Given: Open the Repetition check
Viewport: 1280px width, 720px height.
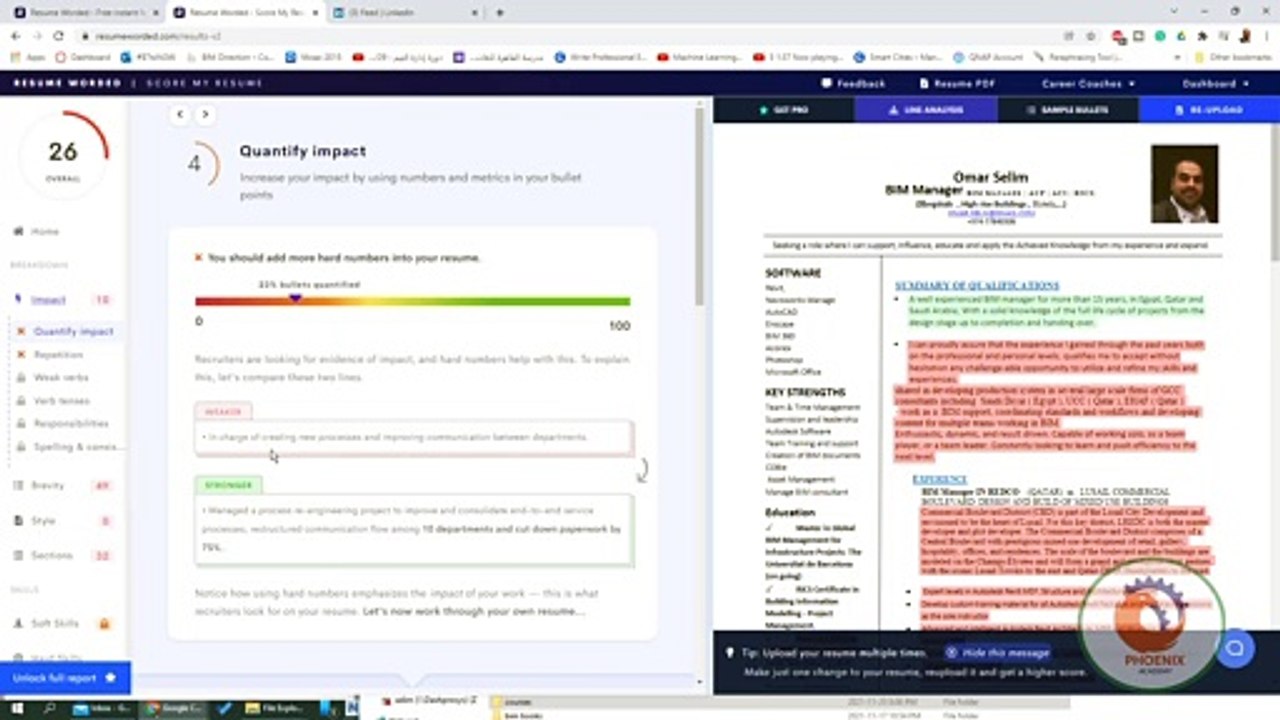Looking at the screenshot, I should point(50,354).
